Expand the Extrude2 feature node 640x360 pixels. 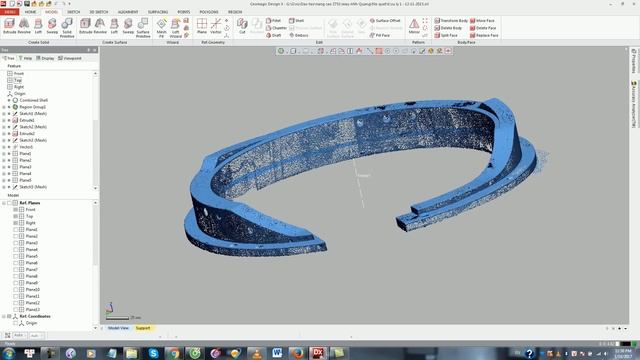click(x=4, y=133)
